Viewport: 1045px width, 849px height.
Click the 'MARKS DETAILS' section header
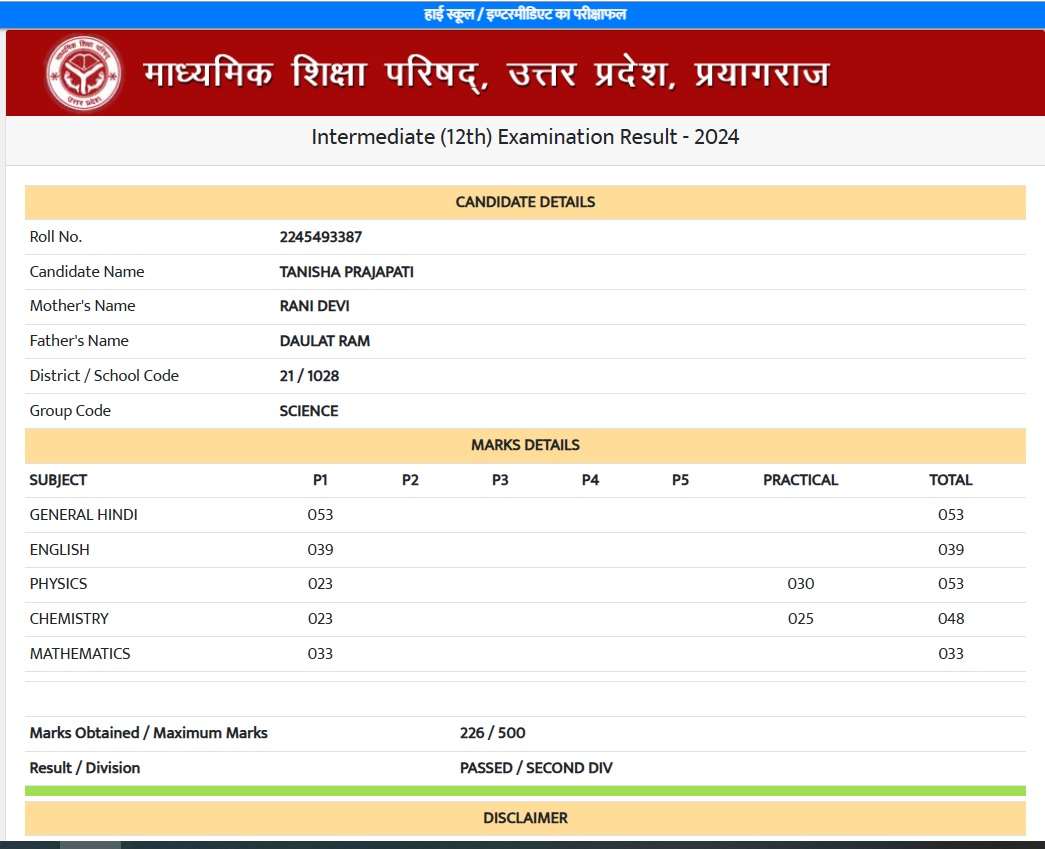(x=525, y=445)
